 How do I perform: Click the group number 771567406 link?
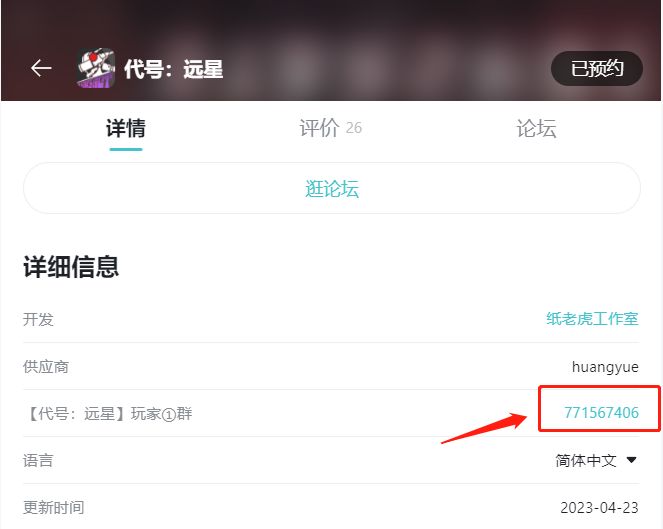click(601, 412)
